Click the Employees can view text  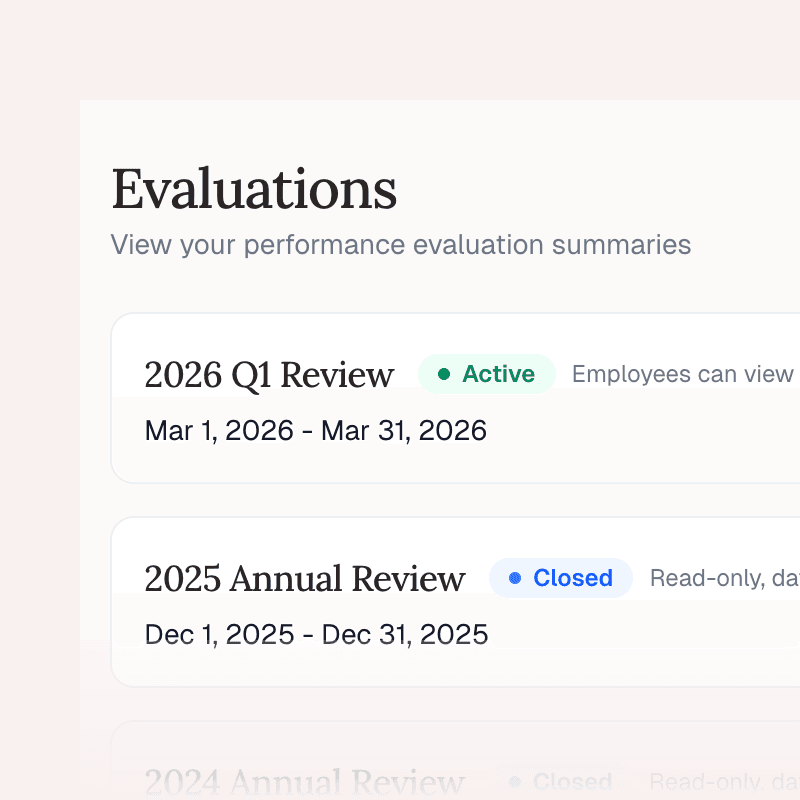(682, 374)
